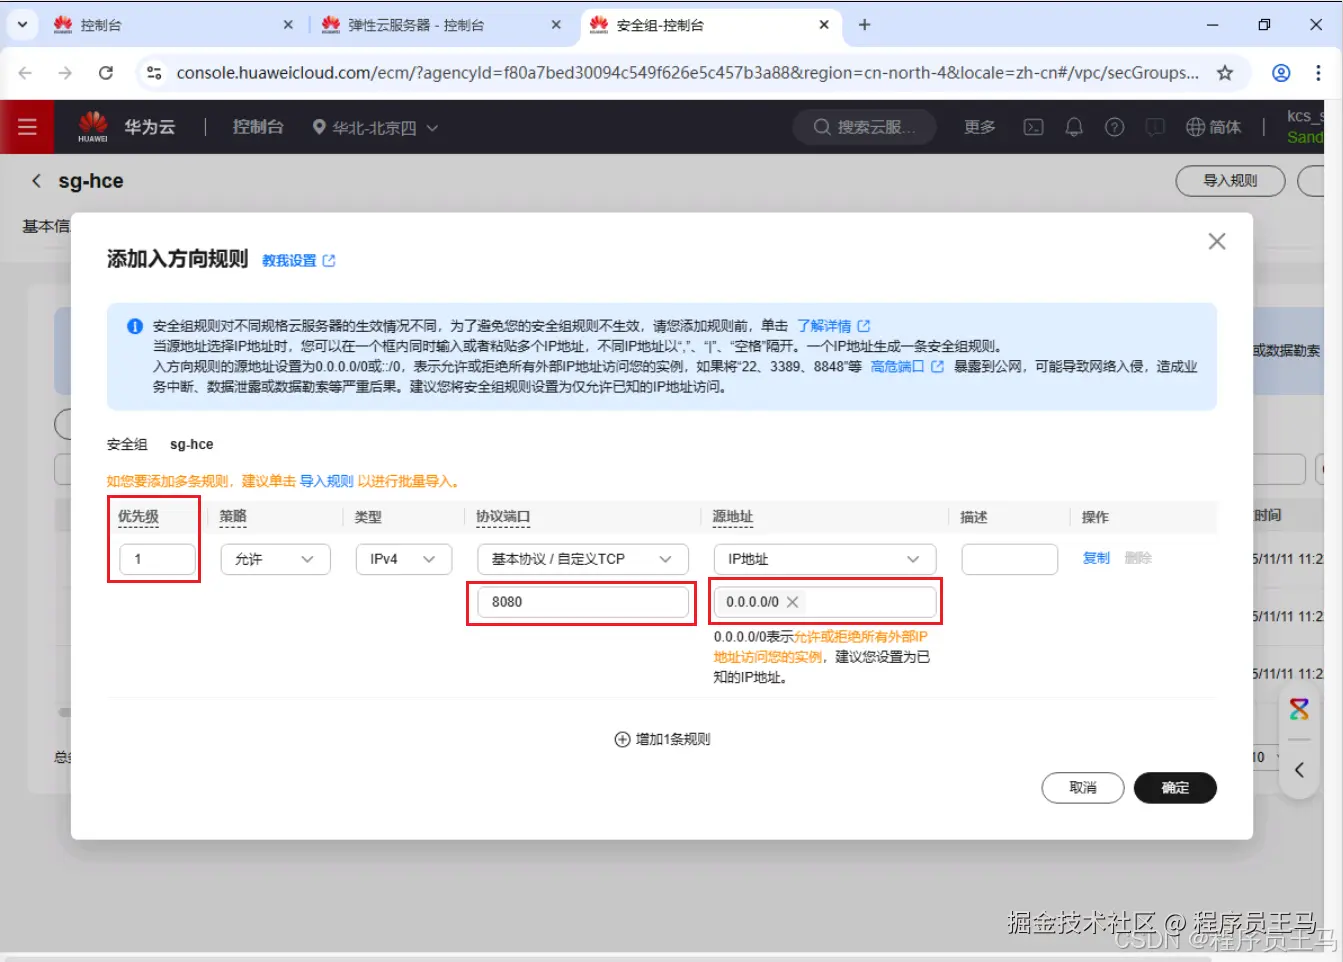Open the cloud service search box

tap(865, 127)
